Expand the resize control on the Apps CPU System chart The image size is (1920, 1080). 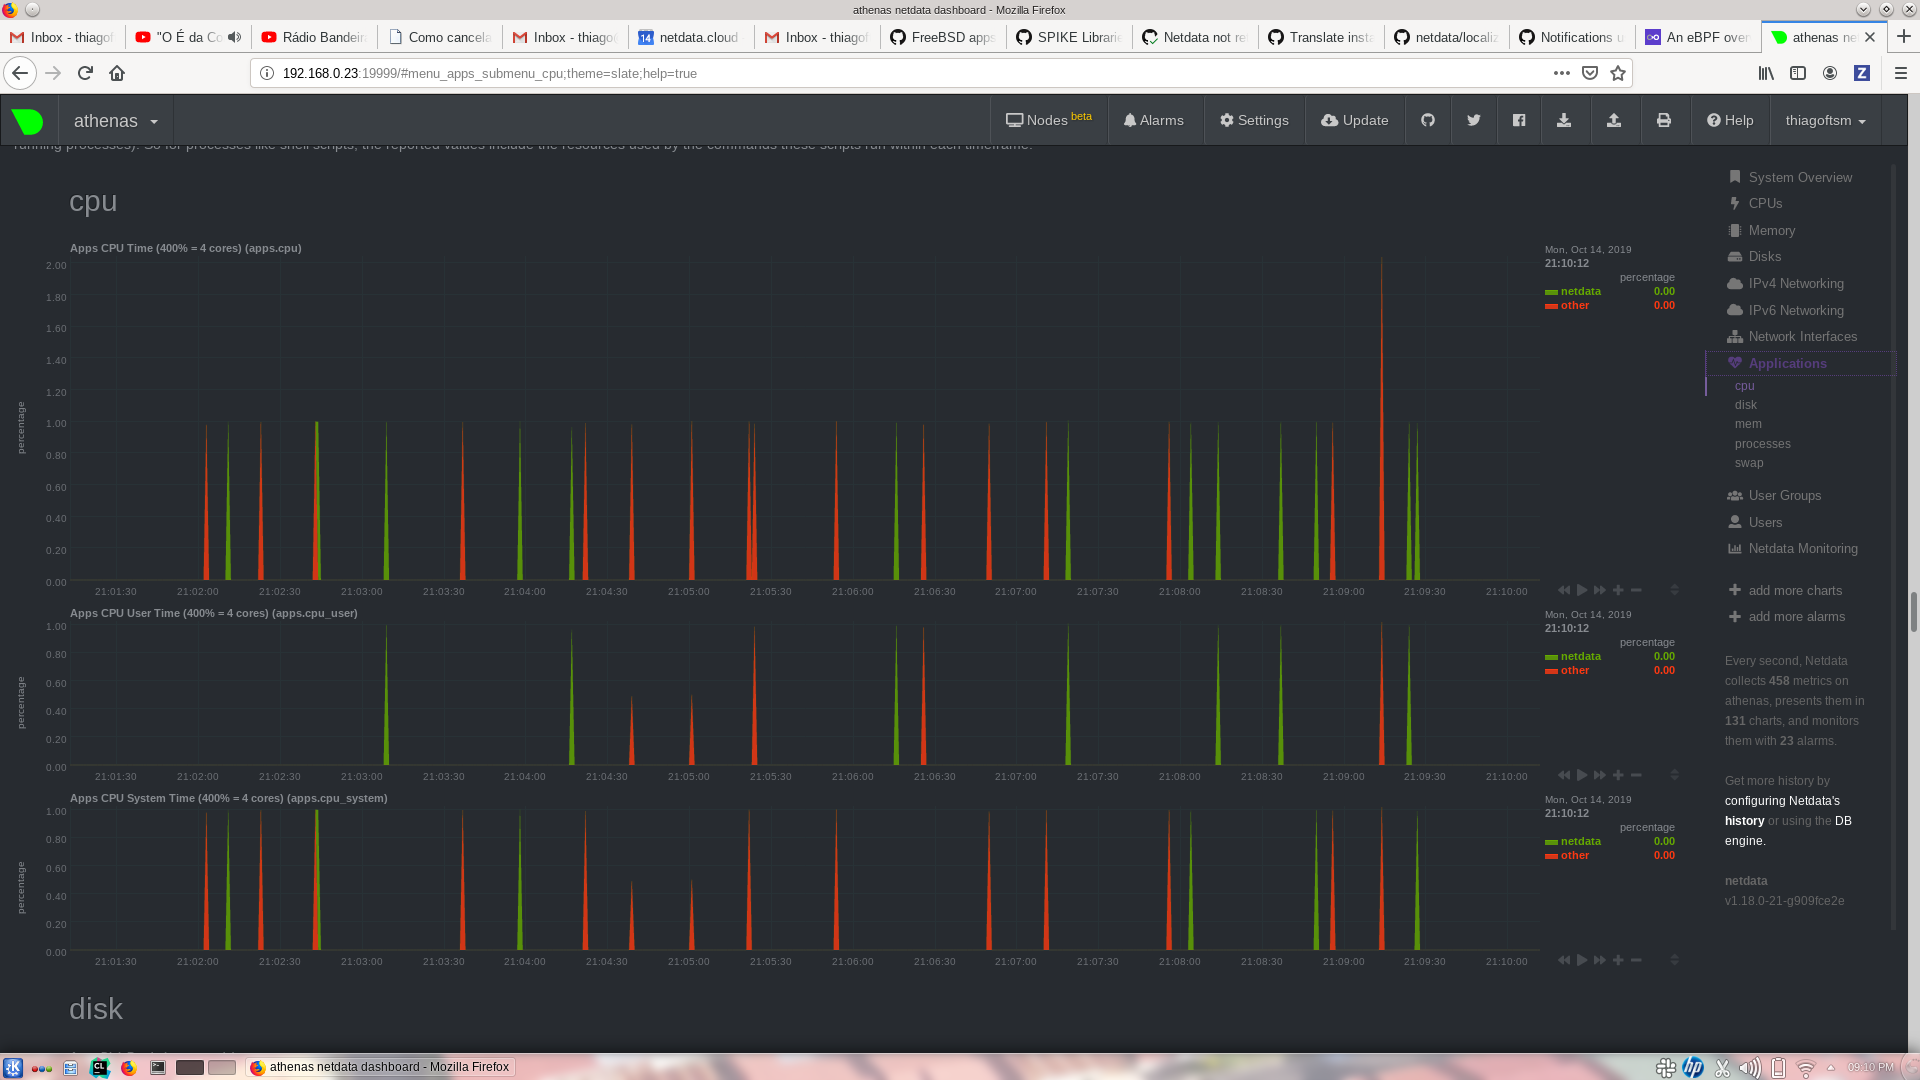1675,959
